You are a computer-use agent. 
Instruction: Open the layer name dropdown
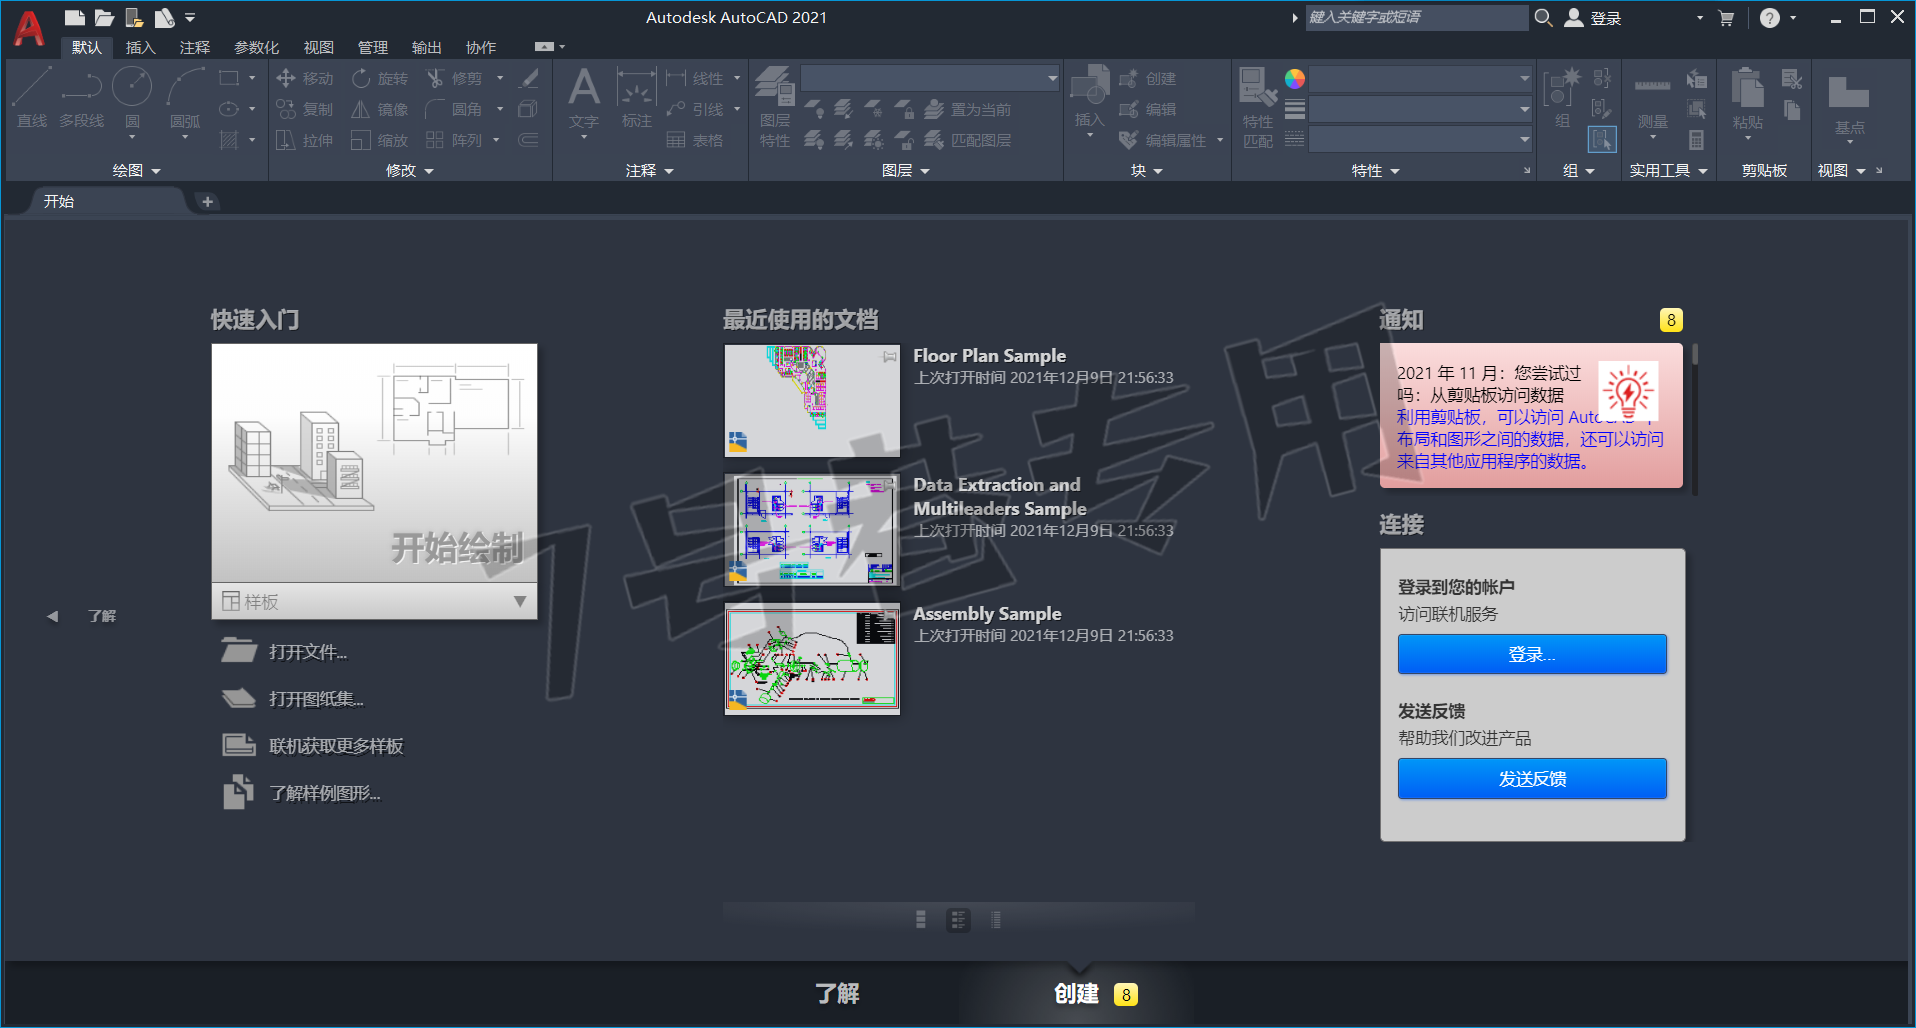pos(930,78)
